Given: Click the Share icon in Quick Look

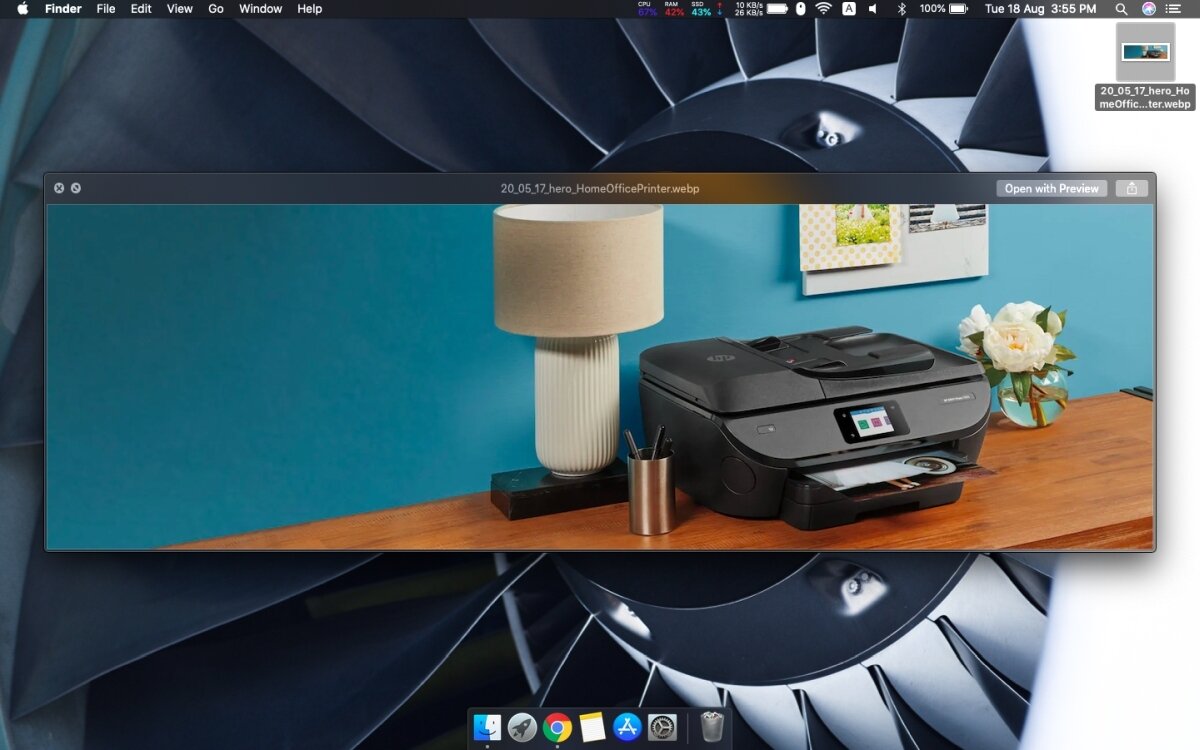Looking at the screenshot, I should [x=1131, y=188].
